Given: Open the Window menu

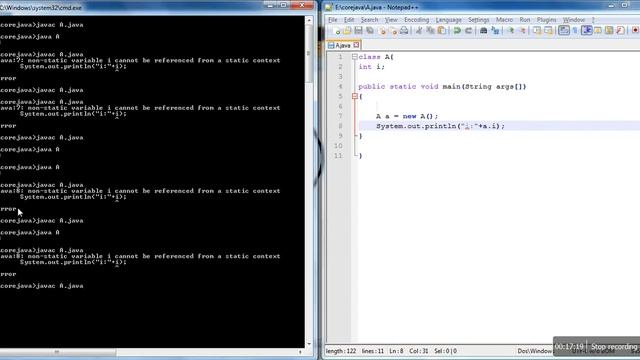Looking at the screenshot, I should point(574,20).
